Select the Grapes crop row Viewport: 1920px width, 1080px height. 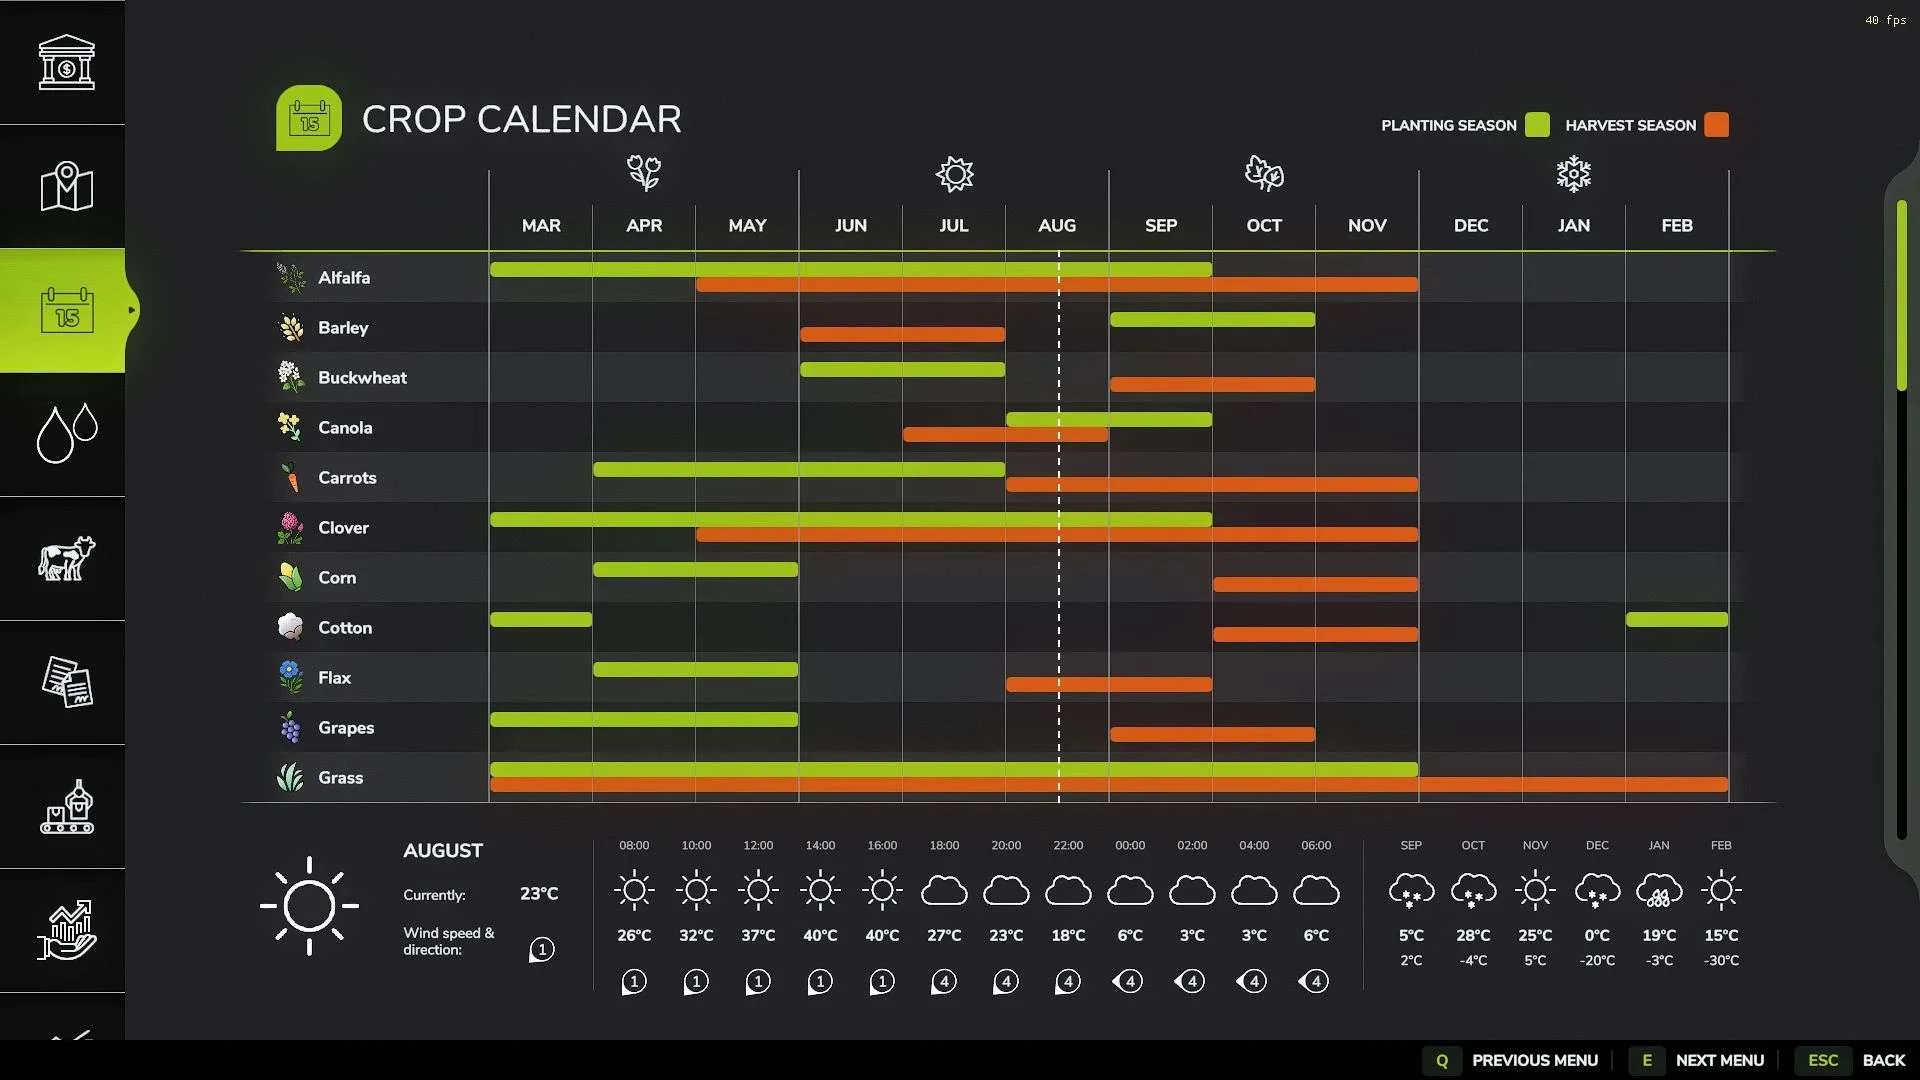1008,727
